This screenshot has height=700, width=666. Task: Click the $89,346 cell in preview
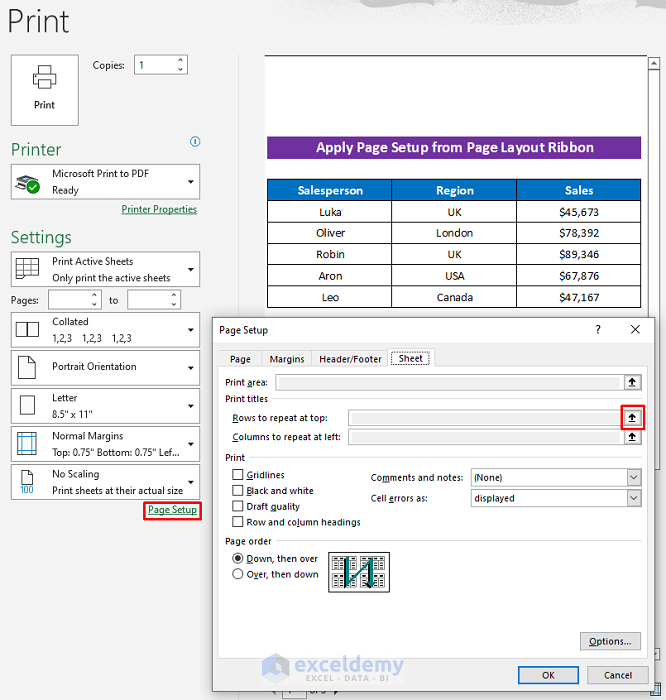(579, 254)
